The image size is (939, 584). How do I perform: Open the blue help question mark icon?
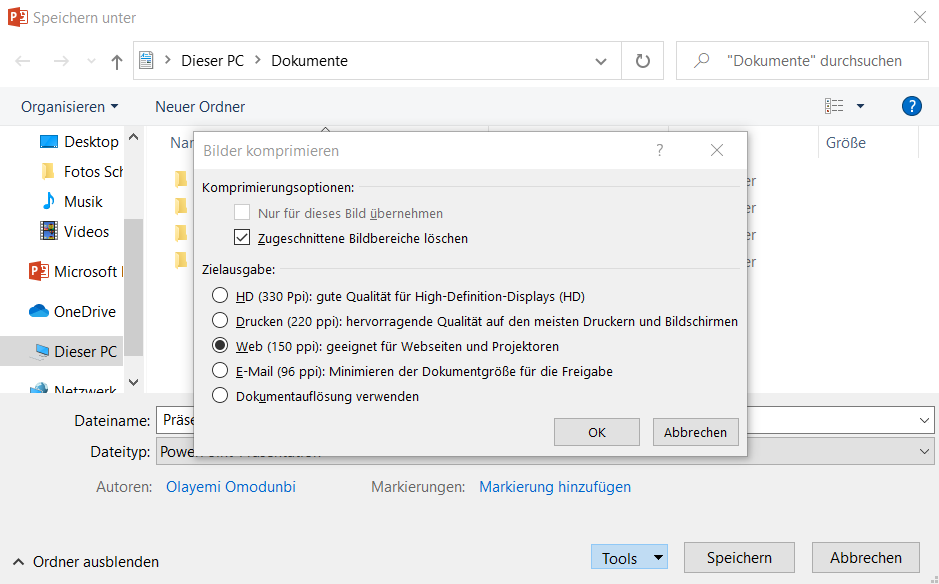tap(911, 106)
